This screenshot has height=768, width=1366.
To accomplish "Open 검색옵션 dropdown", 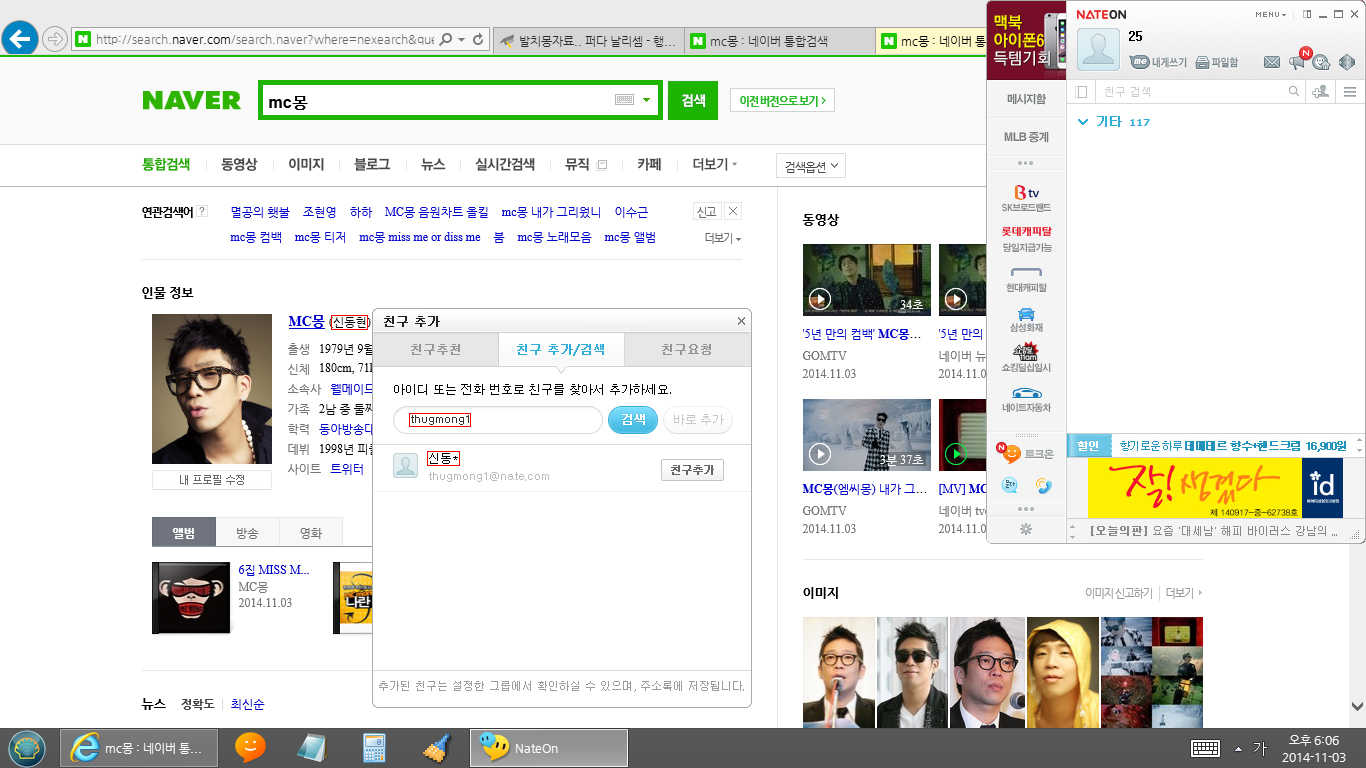I will pyautogui.click(x=811, y=166).
